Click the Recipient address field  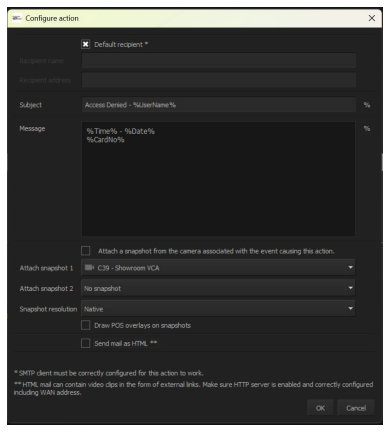click(x=219, y=80)
